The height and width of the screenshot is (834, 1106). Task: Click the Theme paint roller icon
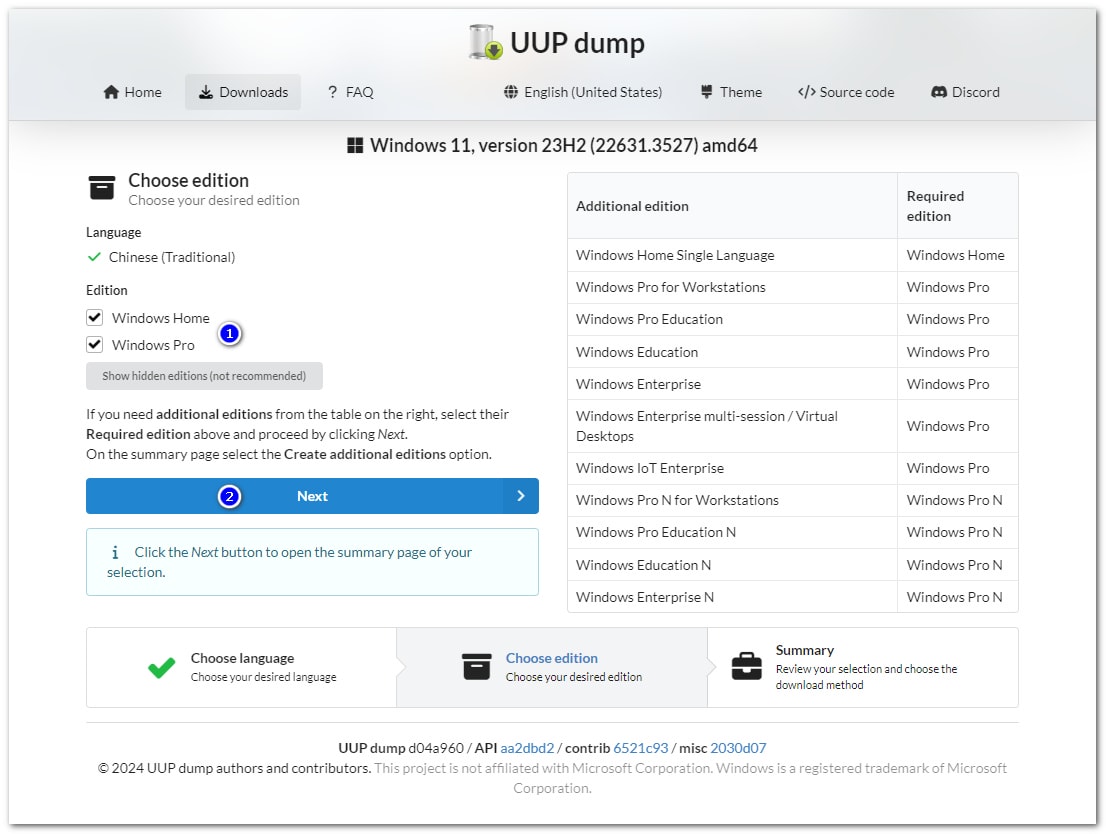(706, 92)
